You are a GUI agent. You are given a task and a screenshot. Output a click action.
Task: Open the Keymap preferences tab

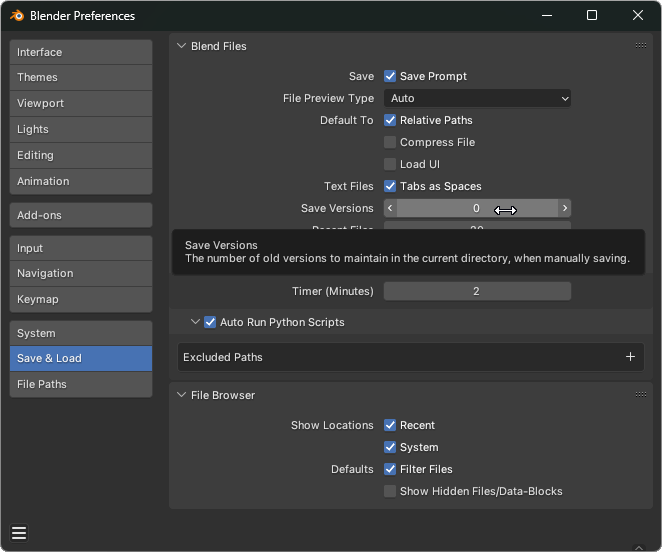pyautogui.click(x=80, y=299)
